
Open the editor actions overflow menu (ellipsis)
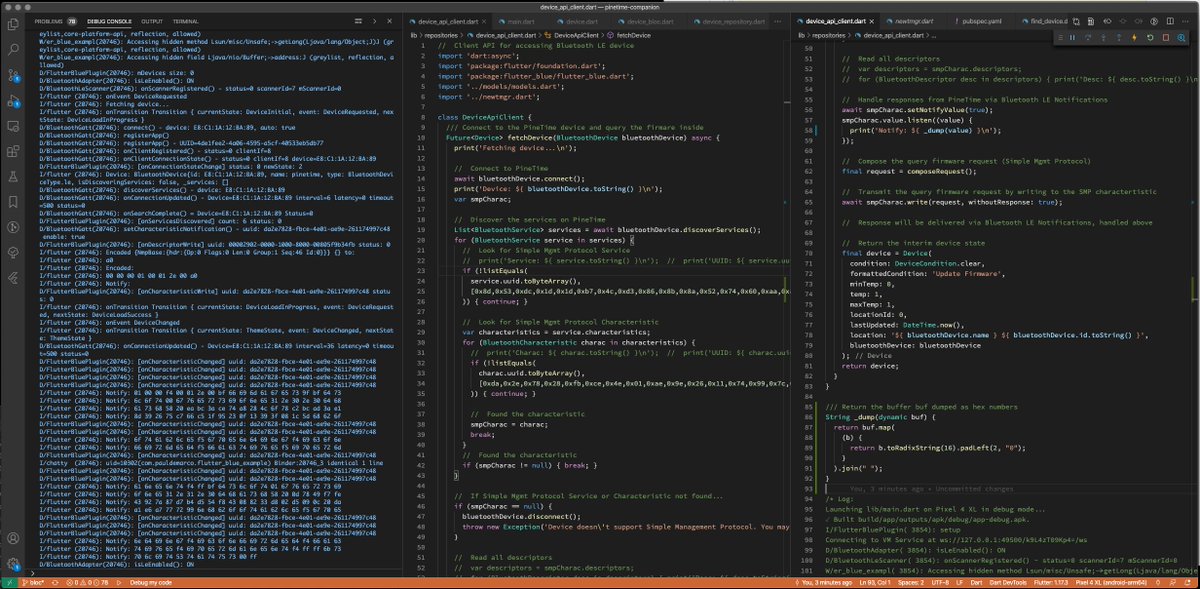click(x=1186, y=21)
